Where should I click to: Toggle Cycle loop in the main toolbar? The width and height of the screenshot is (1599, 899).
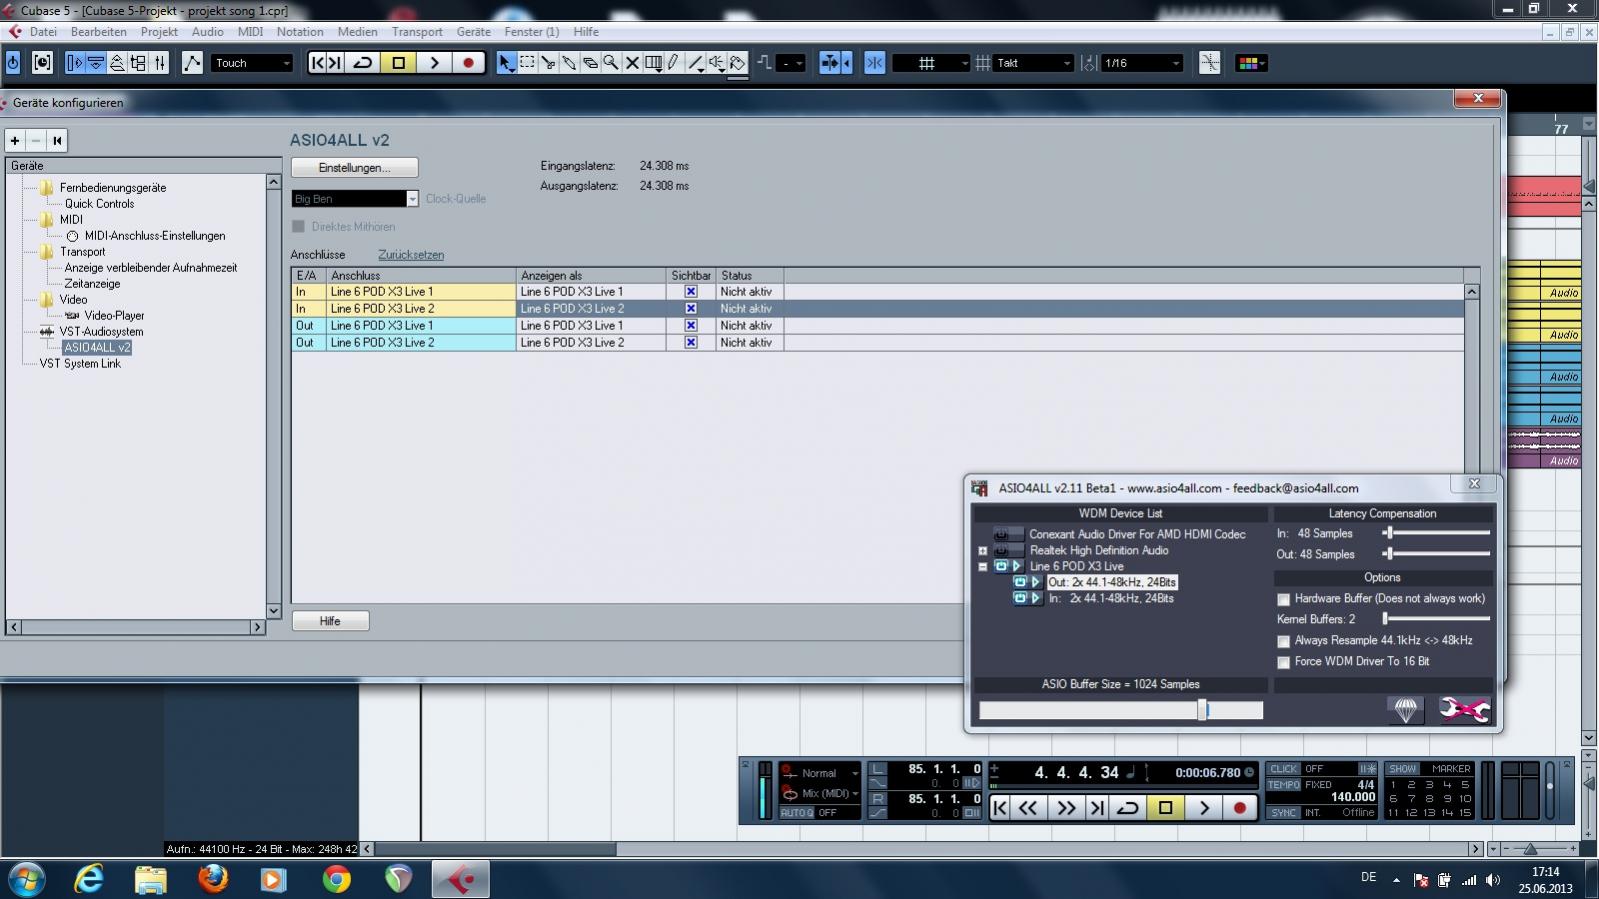click(x=363, y=63)
